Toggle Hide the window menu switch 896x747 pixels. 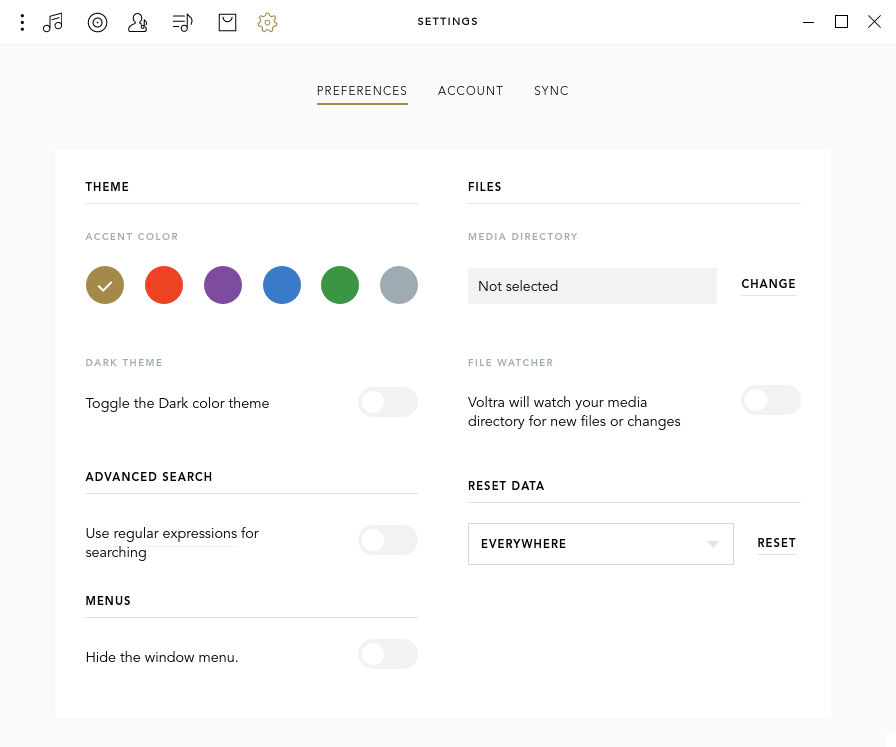[388, 654]
